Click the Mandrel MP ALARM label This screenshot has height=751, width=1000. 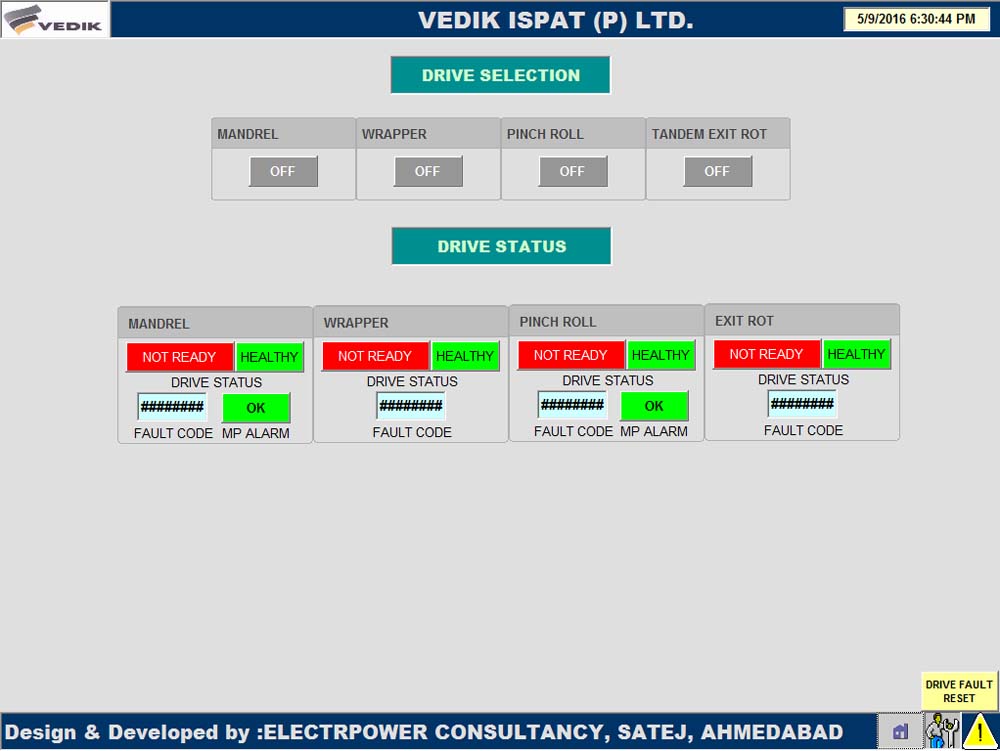[x=256, y=434]
